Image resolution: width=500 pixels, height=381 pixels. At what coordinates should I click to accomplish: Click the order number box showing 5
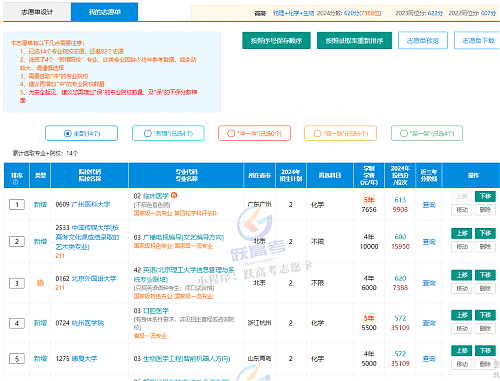(17, 359)
